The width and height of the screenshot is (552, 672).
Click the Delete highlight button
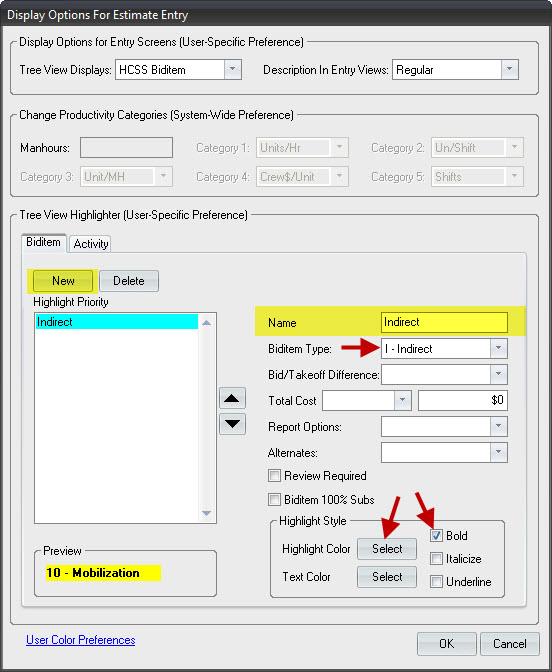129,281
